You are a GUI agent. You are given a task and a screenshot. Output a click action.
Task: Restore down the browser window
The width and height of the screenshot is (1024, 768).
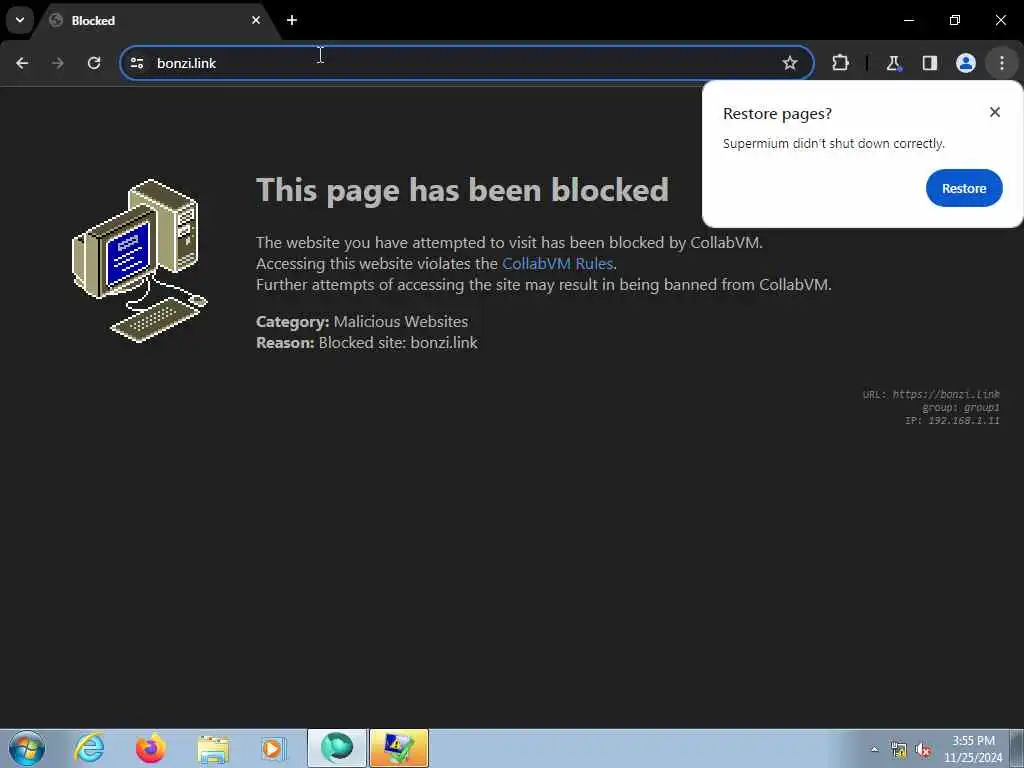click(x=955, y=20)
